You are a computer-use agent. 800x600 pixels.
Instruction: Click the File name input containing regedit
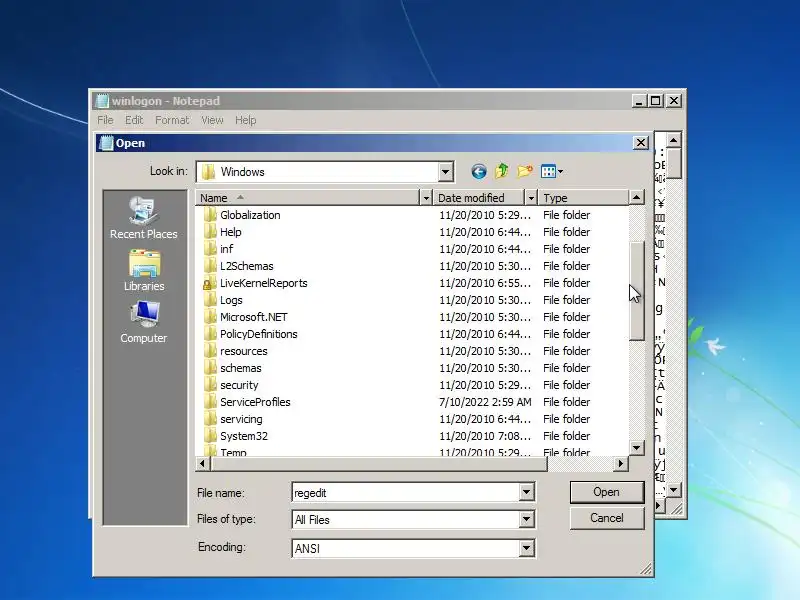point(406,492)
